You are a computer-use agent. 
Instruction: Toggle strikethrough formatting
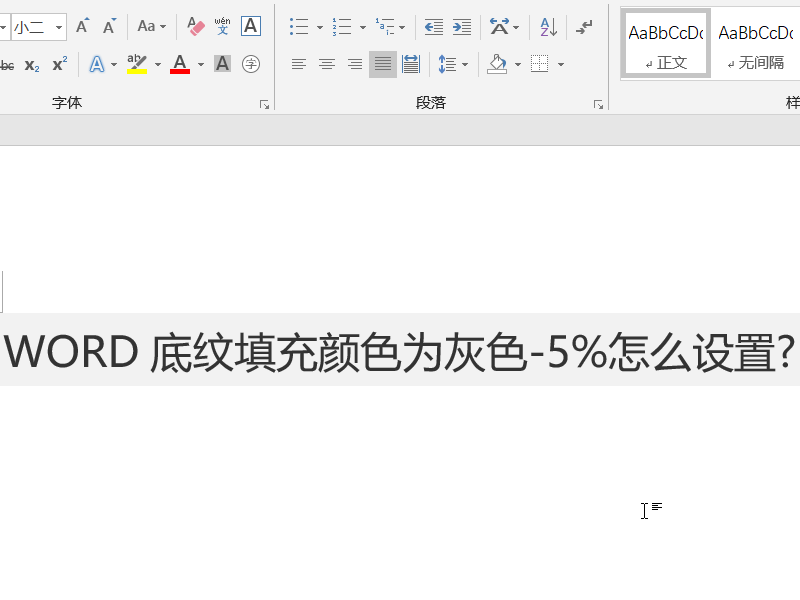point(7,65)
